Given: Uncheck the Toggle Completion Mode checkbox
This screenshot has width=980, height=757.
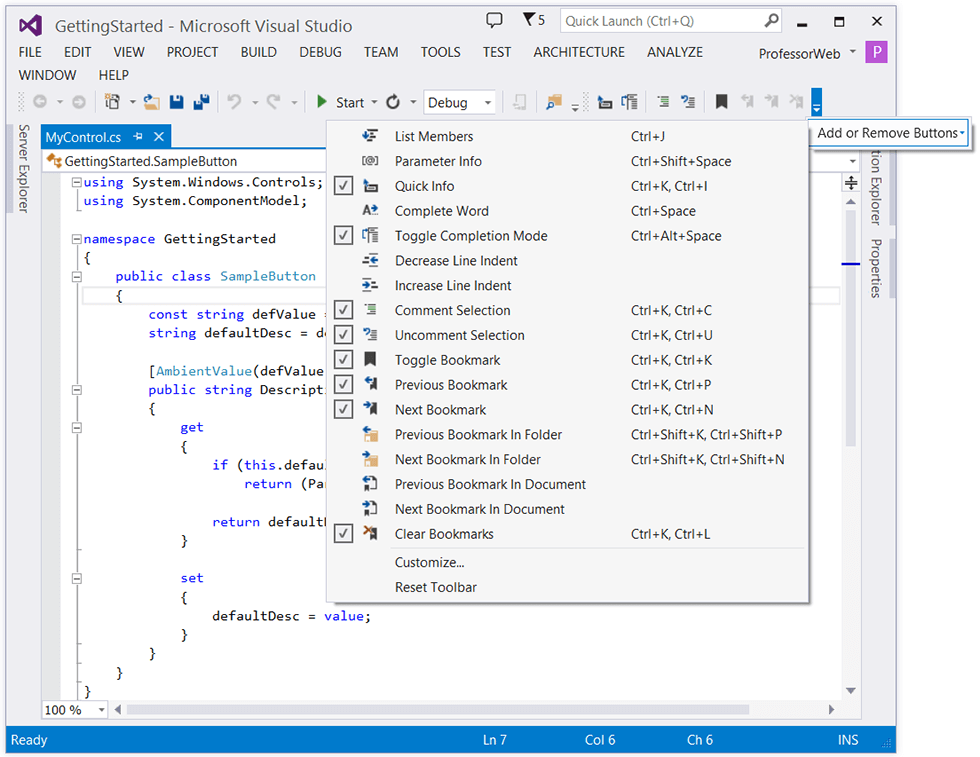Looking at the screenshot, I should (343, 235).
